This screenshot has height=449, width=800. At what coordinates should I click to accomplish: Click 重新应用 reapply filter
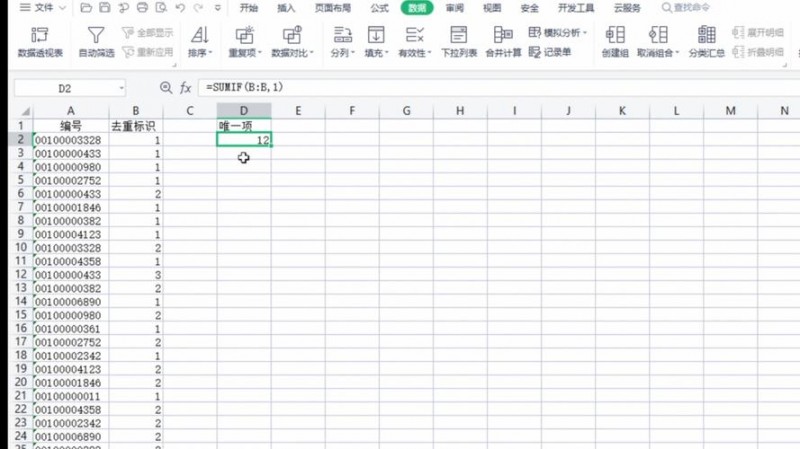point(148,52)
